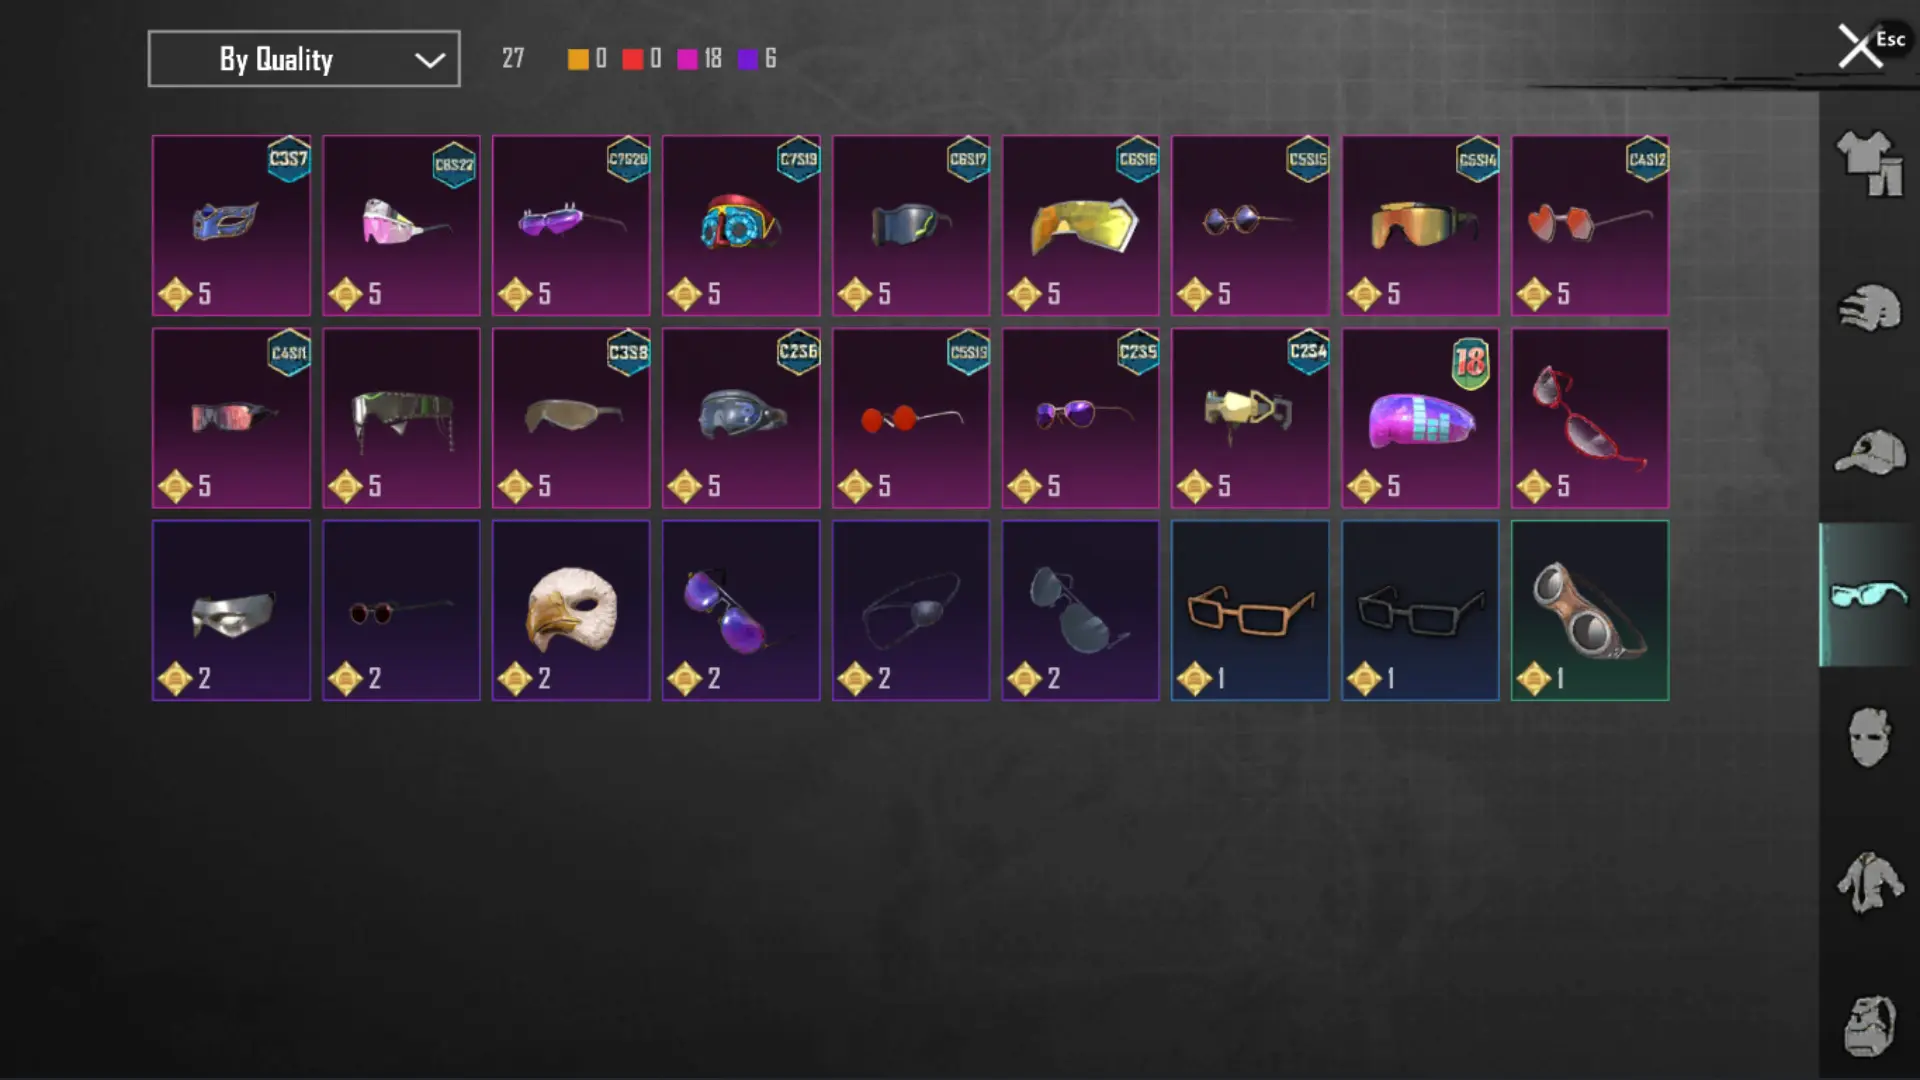
Task: Expand the By Quality sort dropdown
Action: [304, 59]
